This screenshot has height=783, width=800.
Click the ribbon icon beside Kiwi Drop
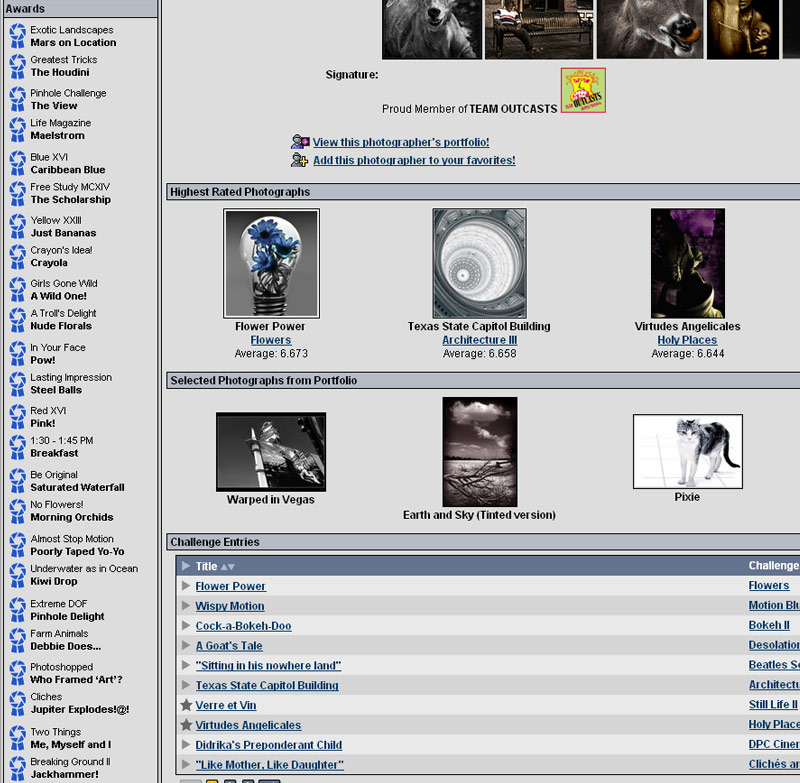point(17,575)
